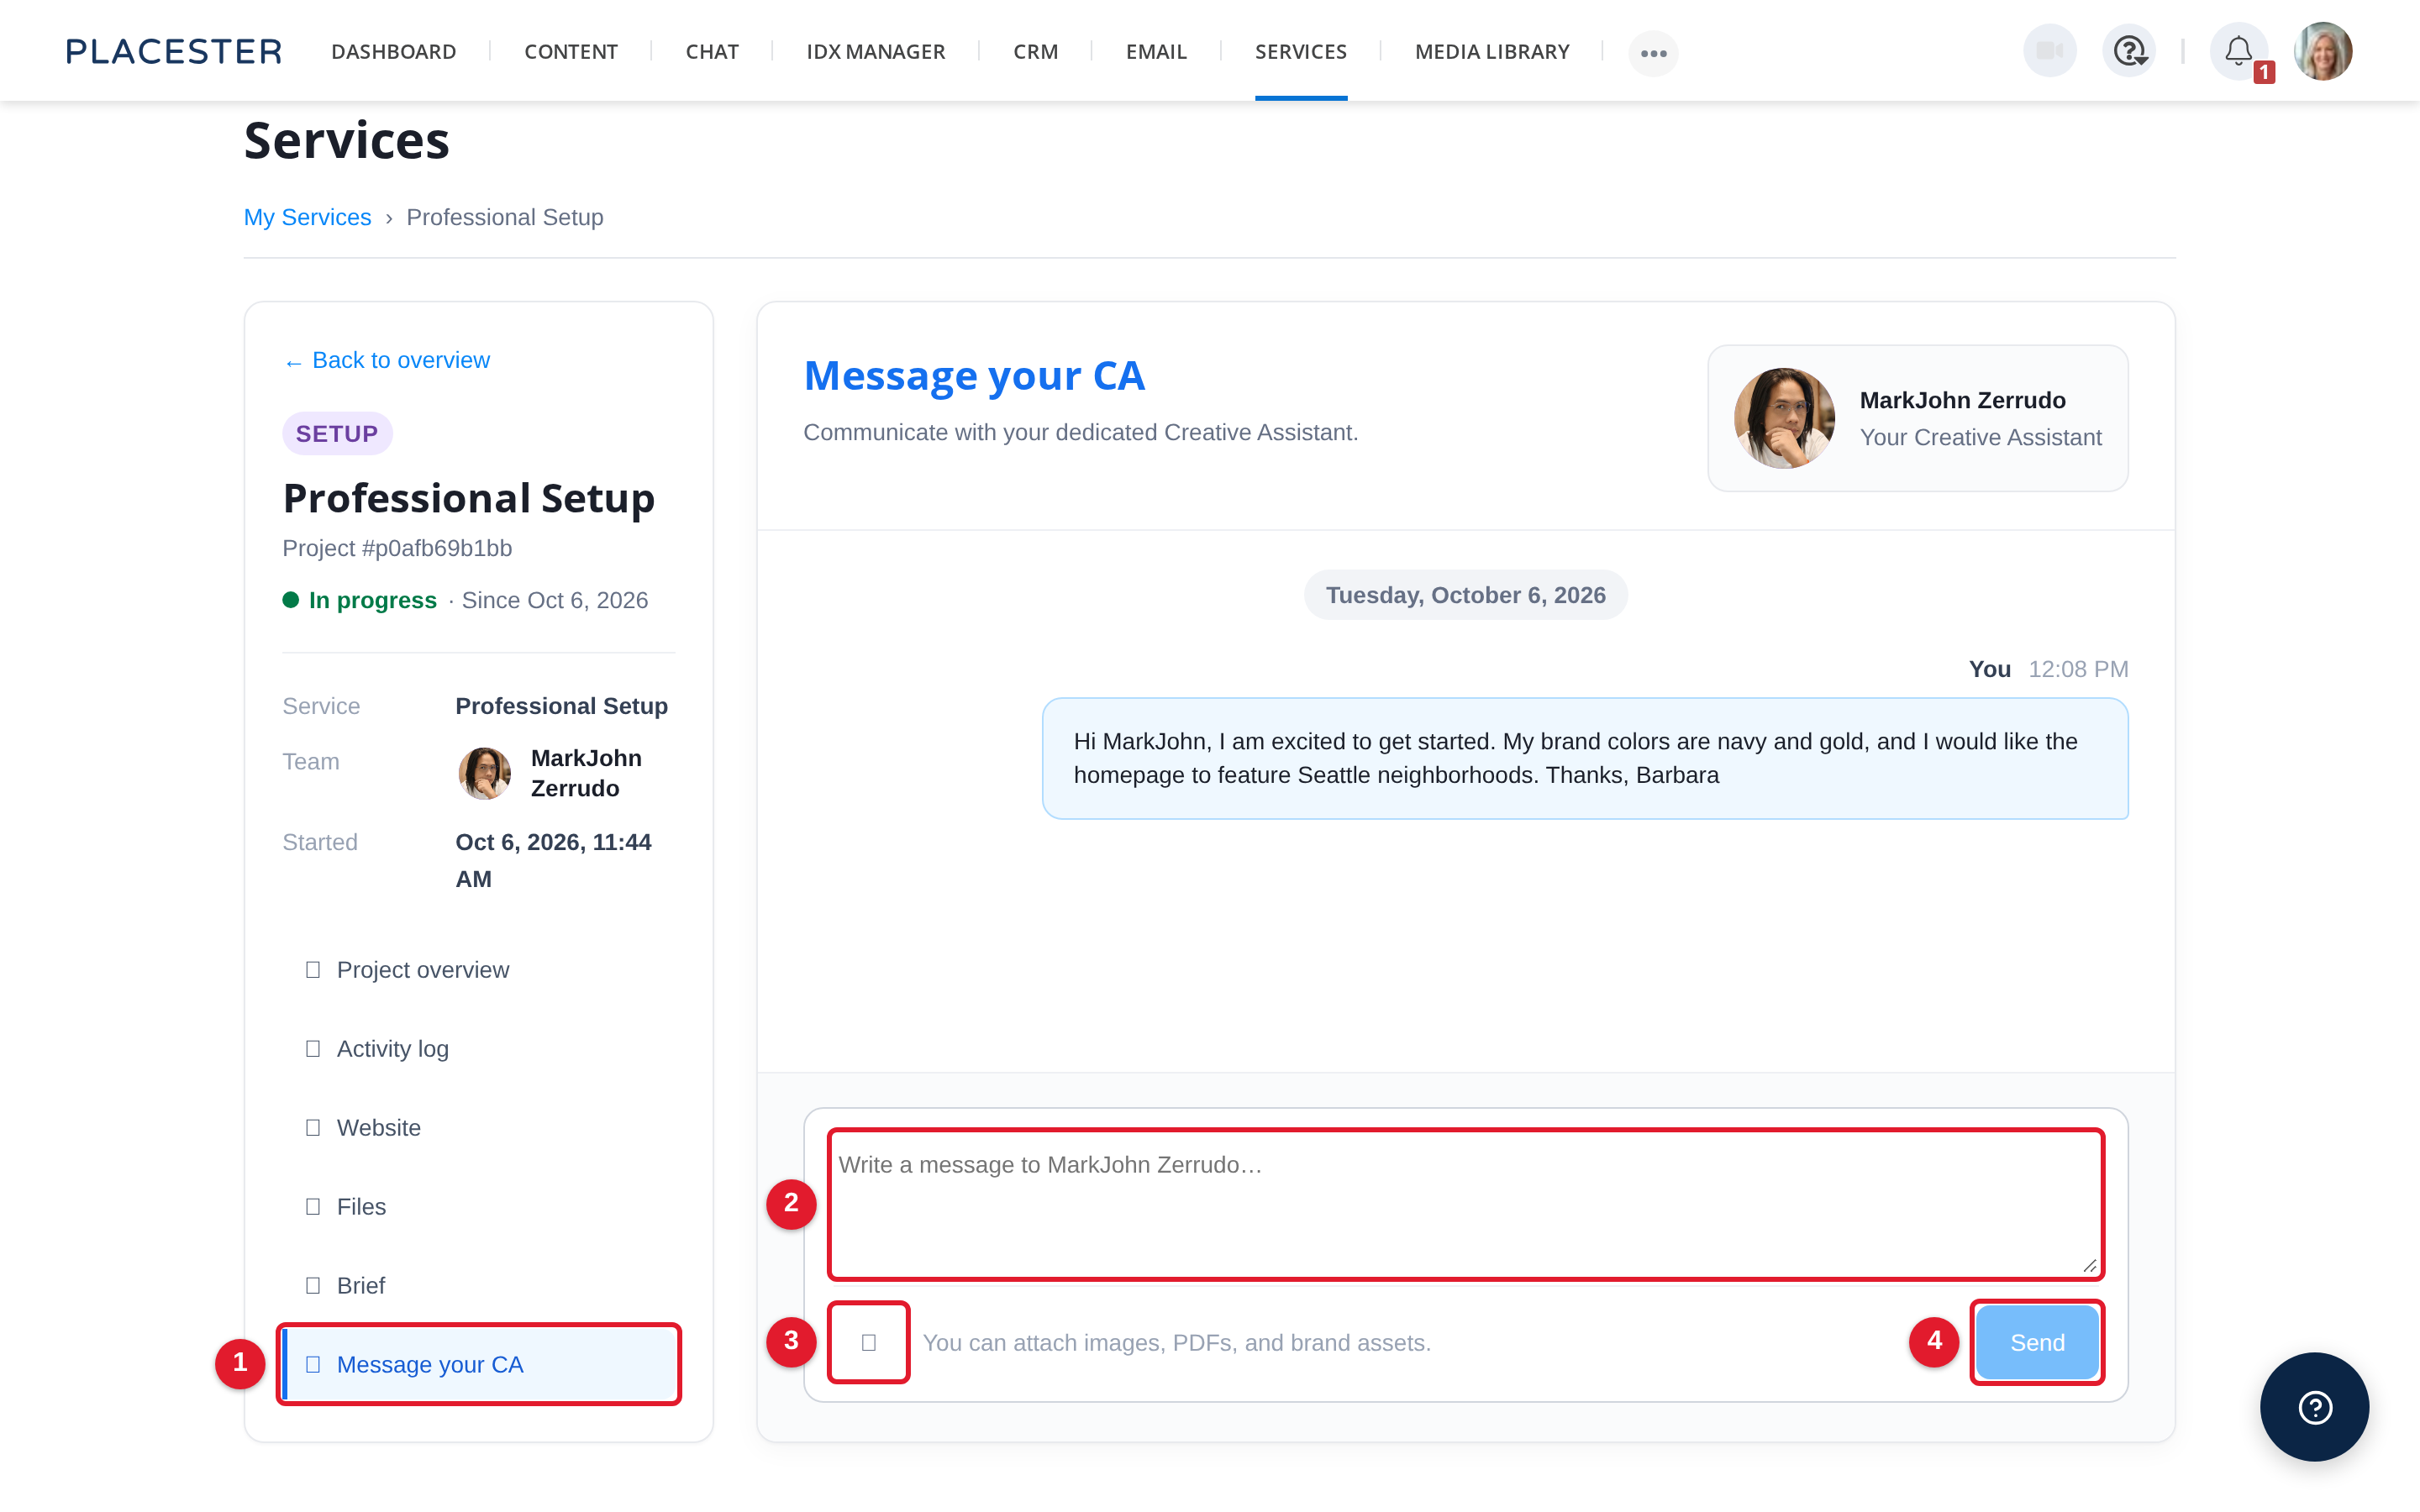Screen dimensions: 2420x1512
Task: Open IDX Manager
Action: tap(875, 52)
